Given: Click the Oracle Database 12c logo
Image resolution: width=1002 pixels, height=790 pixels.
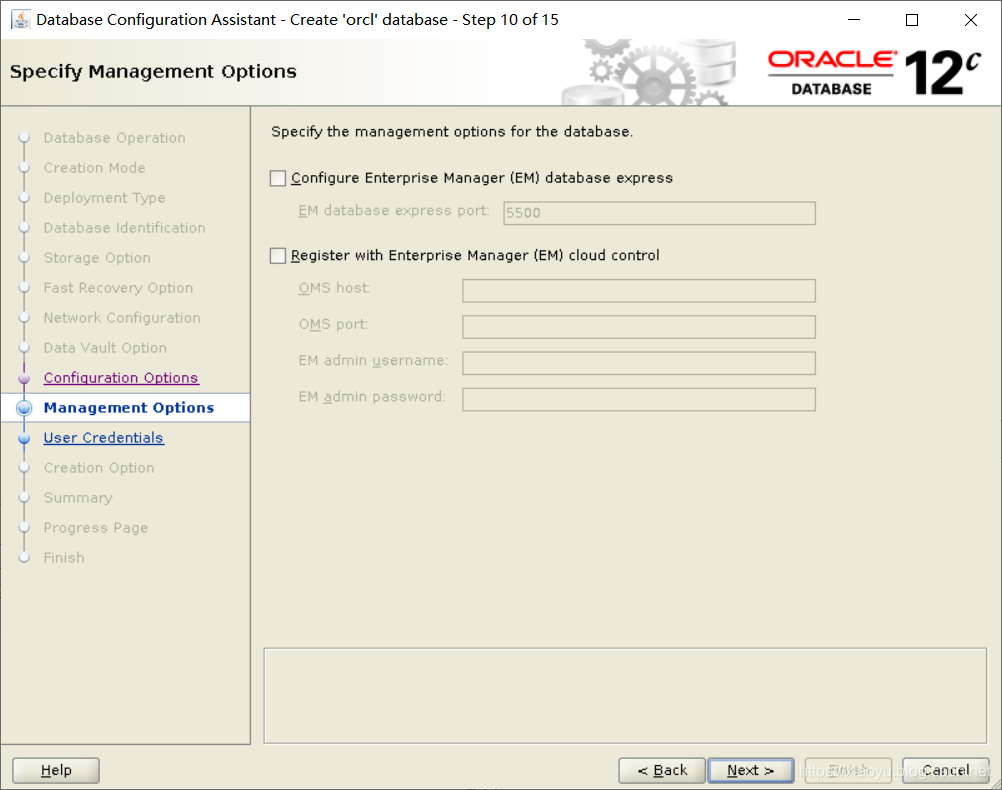Looking at the screenshot, I should [874, 73].
